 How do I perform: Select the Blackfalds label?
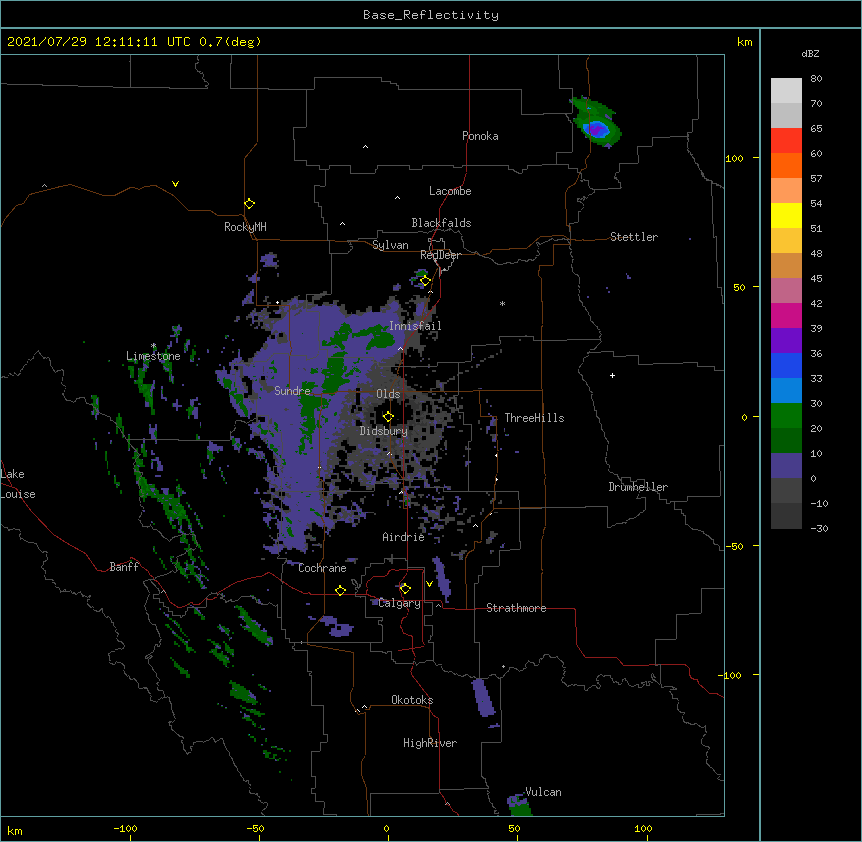point(441,223)
